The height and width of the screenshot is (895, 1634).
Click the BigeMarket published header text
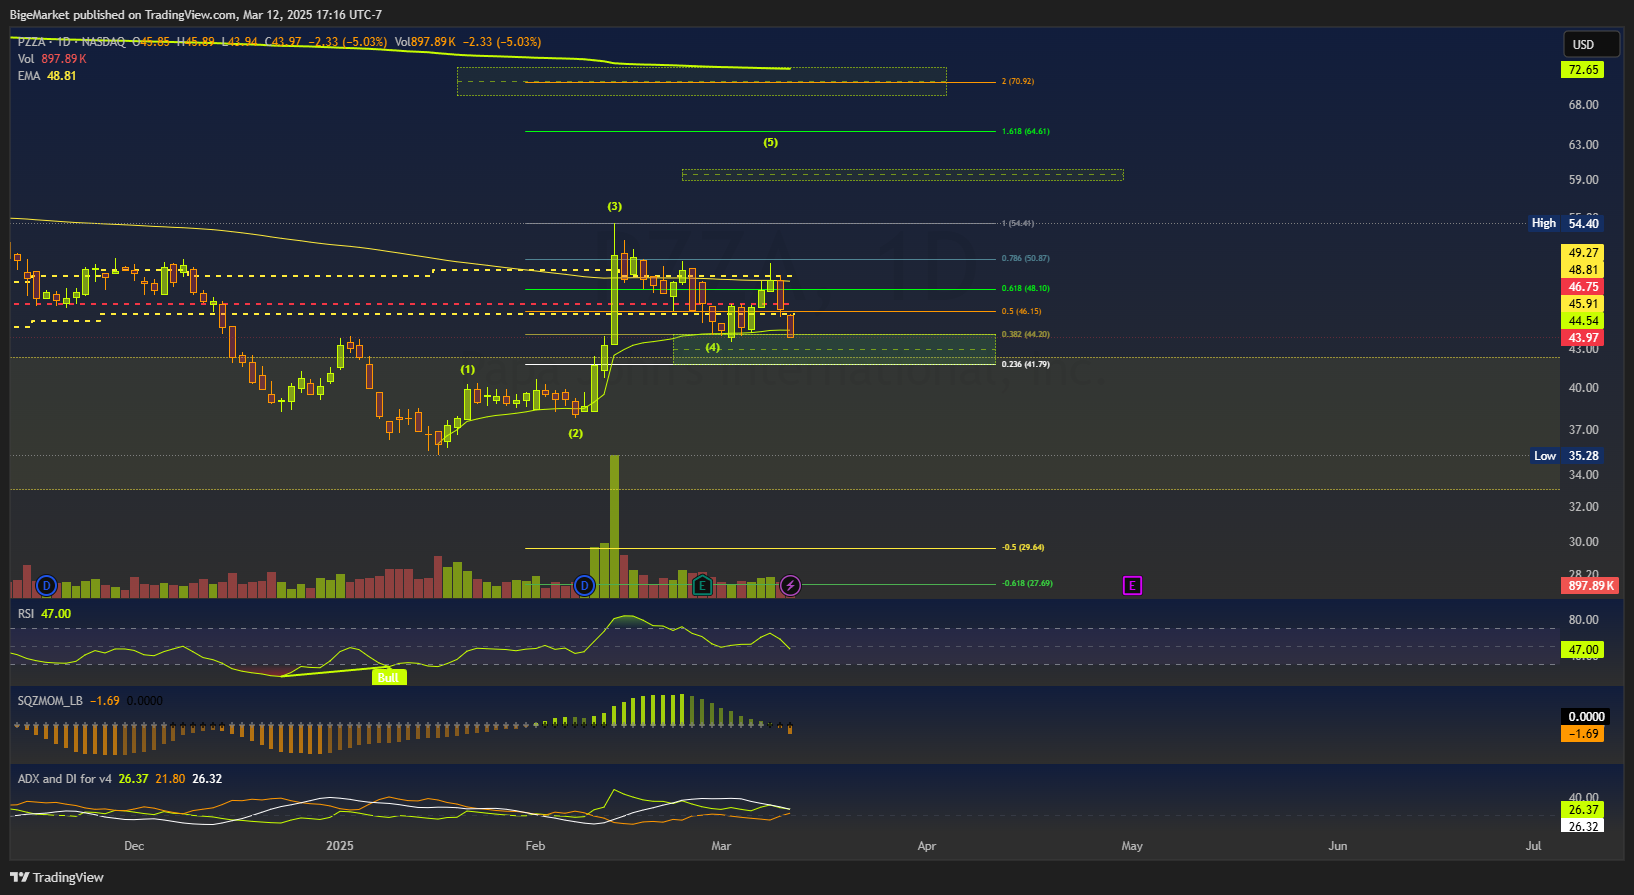(196, 15)
